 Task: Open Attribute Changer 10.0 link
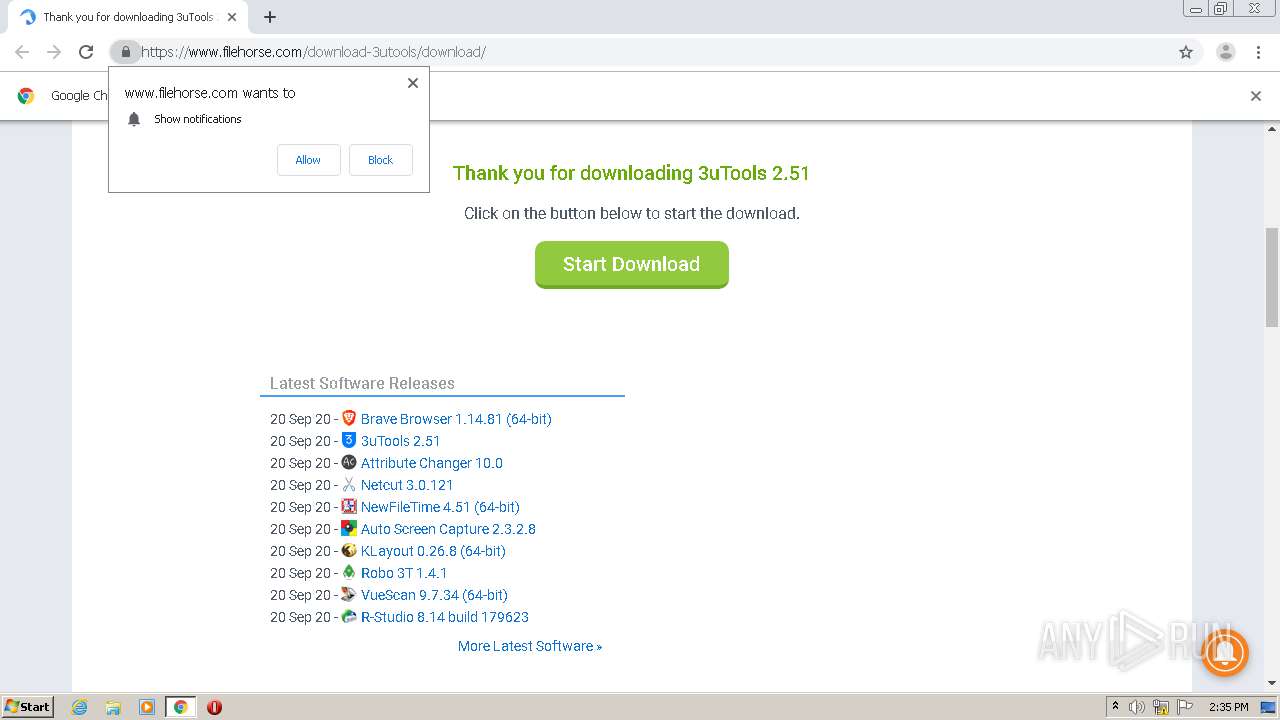pyautogui.click(x=432, y=463)
